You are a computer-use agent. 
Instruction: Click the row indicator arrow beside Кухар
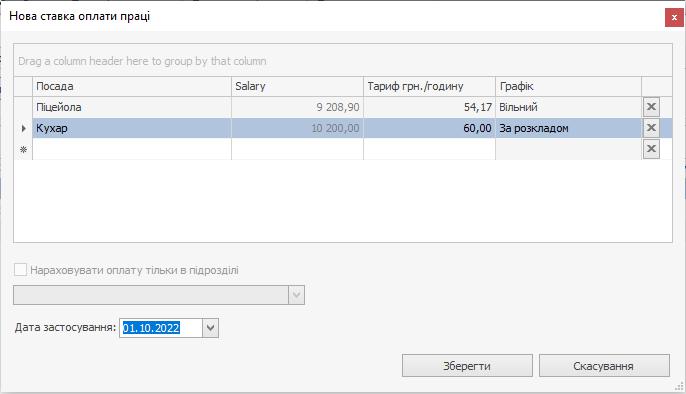point(24,128)
